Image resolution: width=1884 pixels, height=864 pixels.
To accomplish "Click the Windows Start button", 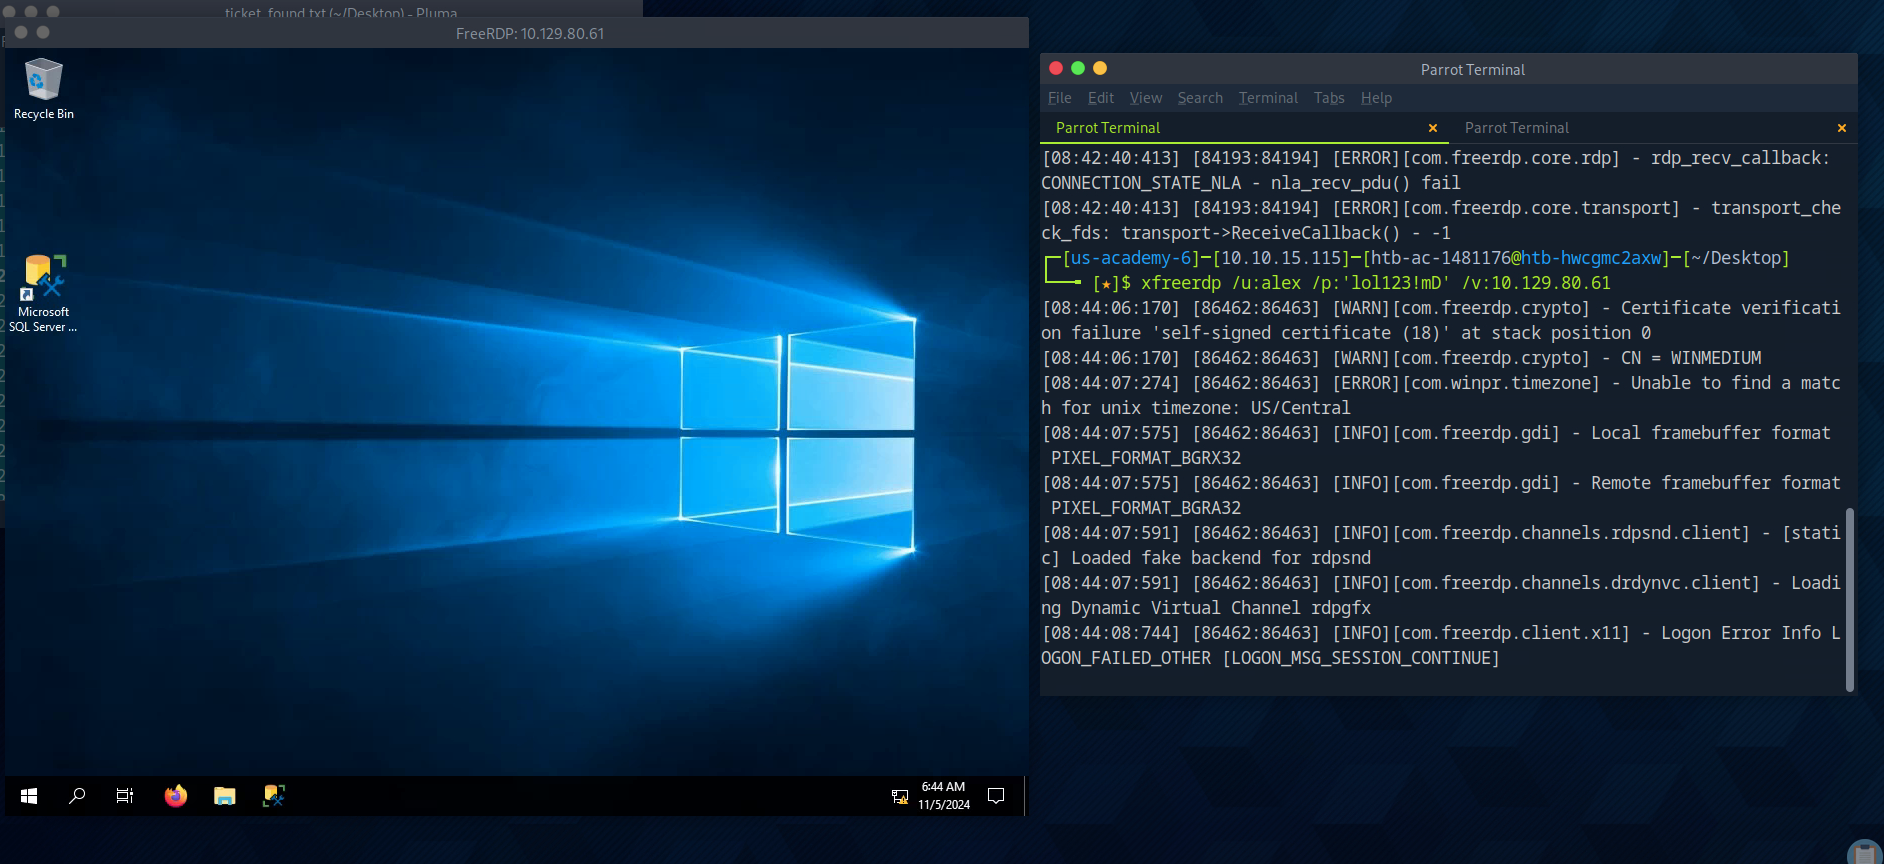I will point(29,796).
